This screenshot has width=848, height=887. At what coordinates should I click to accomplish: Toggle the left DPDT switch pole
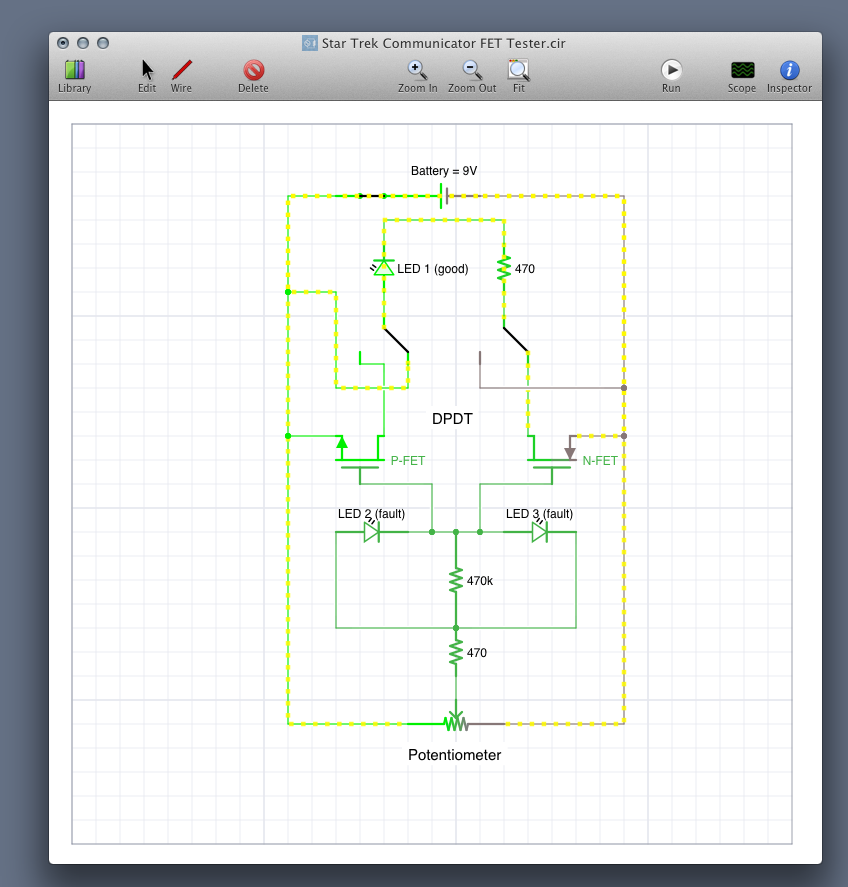[x=396, y=340]
